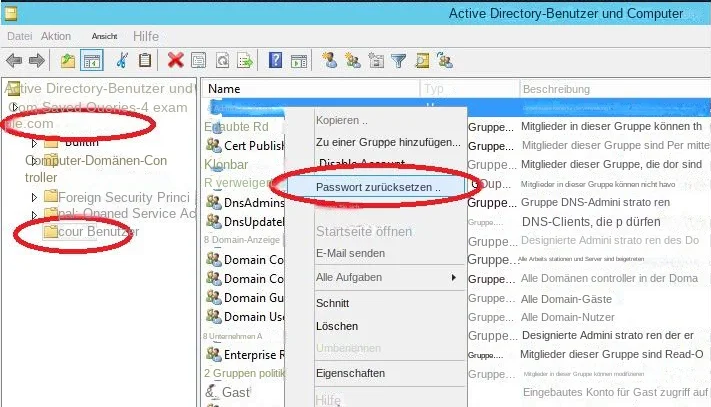711x407 pixels.
Task: Sort by the Name column header
Action: (x=224, y=89)
